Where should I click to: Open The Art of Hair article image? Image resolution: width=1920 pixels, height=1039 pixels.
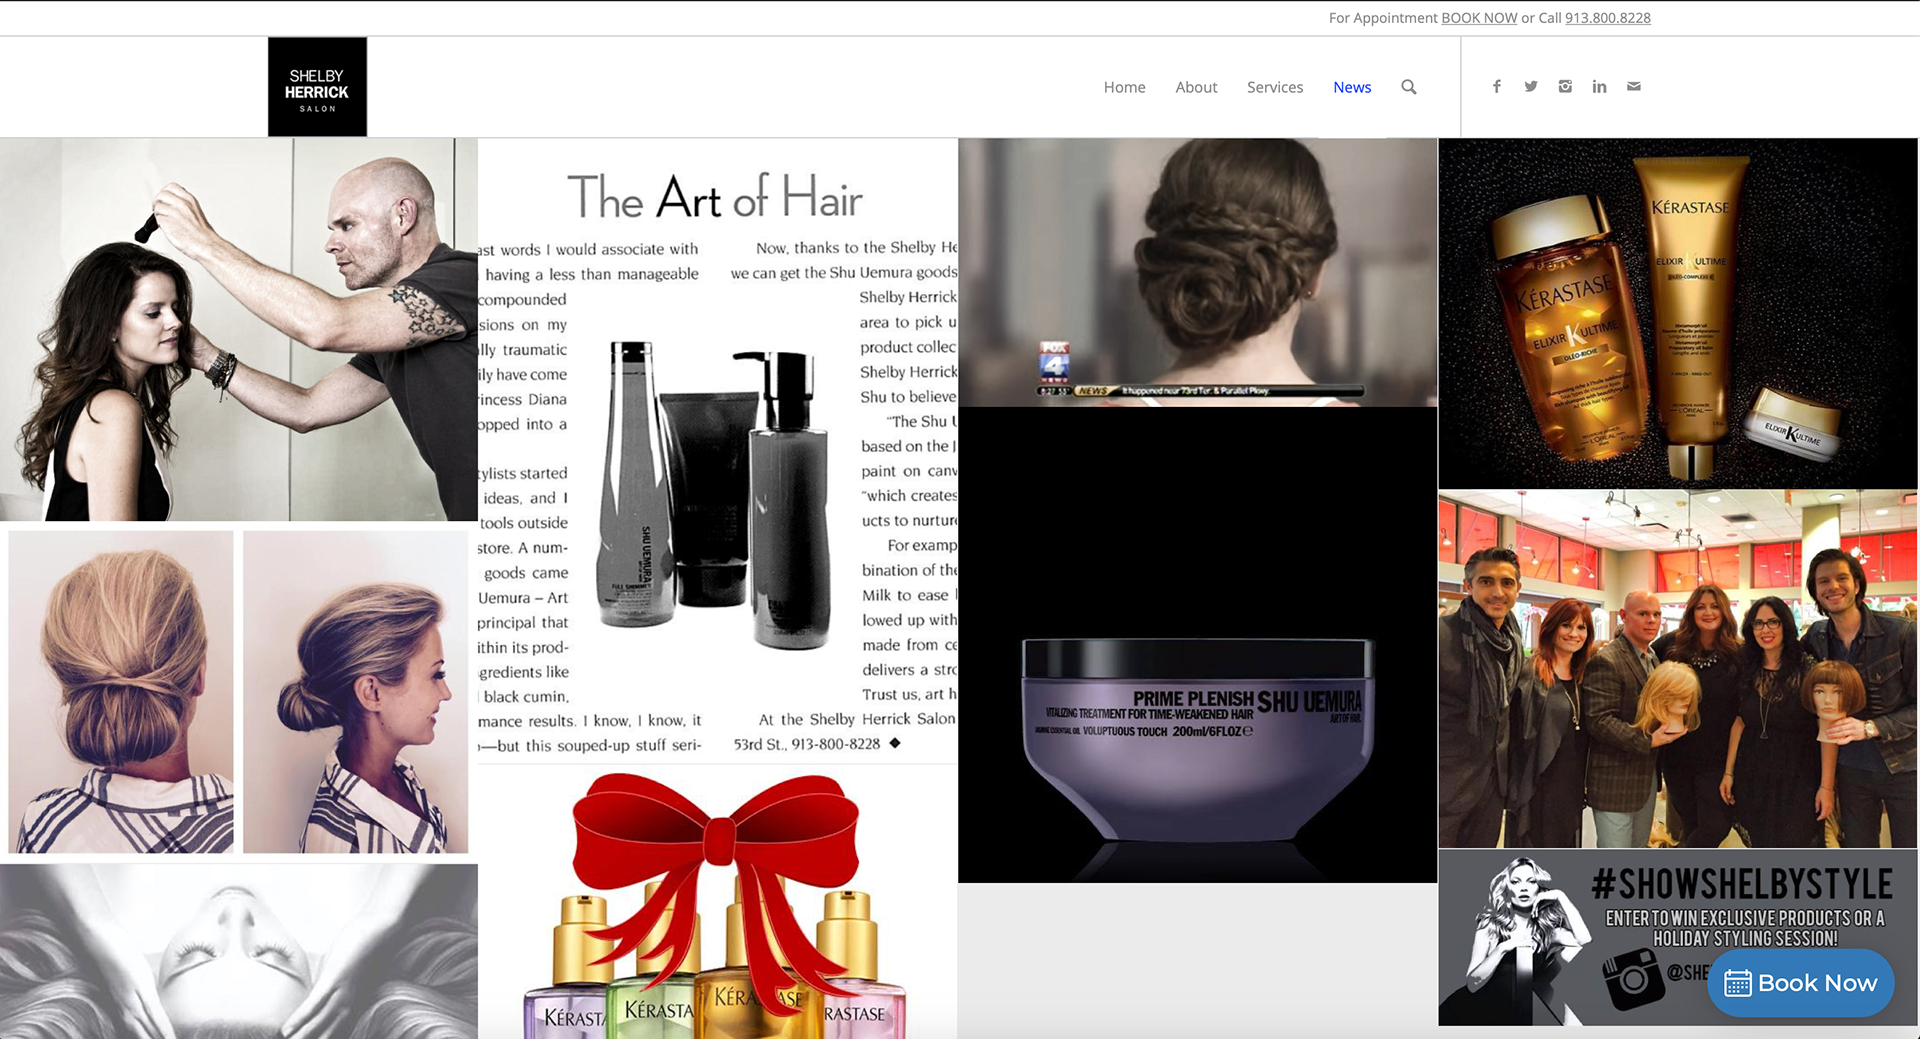[718, 451]
